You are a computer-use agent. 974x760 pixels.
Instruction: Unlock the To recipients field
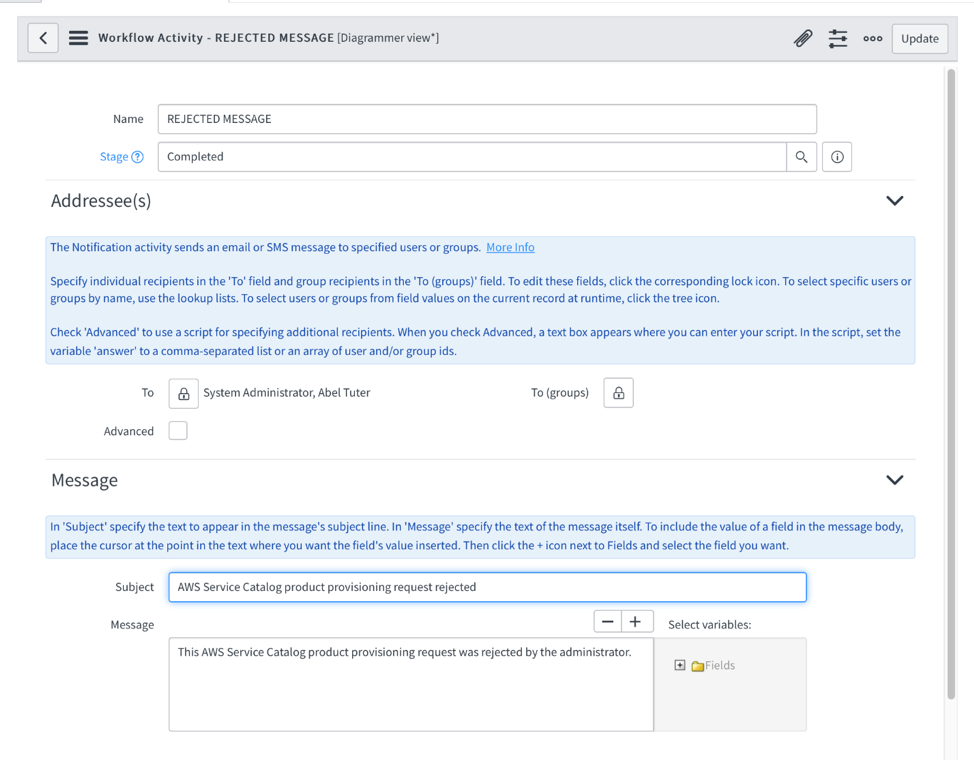click(183, 393)
